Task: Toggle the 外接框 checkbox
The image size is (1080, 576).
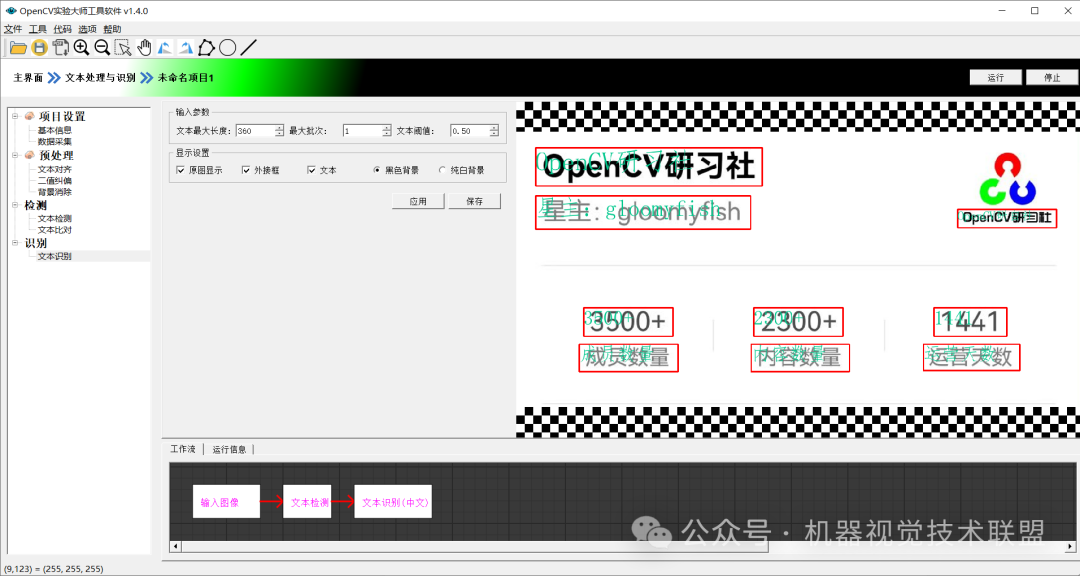Action: click(246, 170)
